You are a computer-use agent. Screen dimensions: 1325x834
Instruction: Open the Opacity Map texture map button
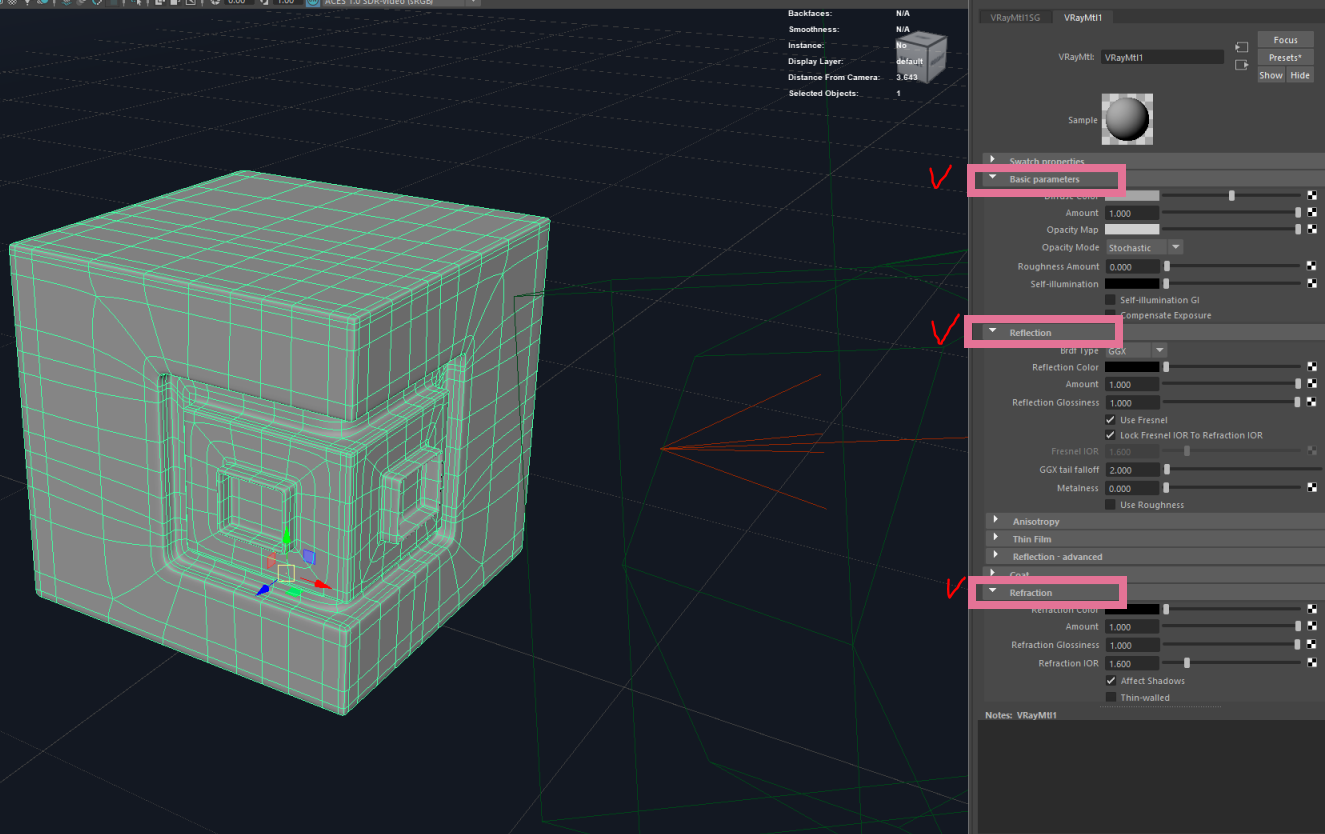(1311, 230)
